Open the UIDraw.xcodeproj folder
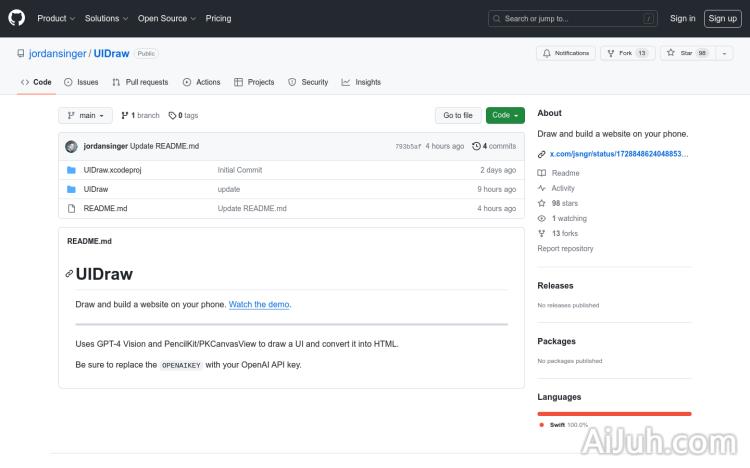Viewport: 750px width, 468px height. point(112,170)
